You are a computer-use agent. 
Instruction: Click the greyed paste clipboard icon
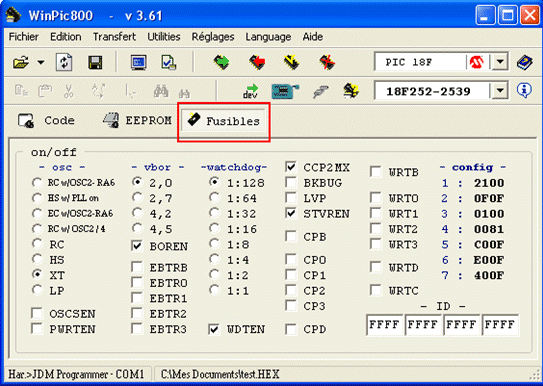(x=45, y=91)
